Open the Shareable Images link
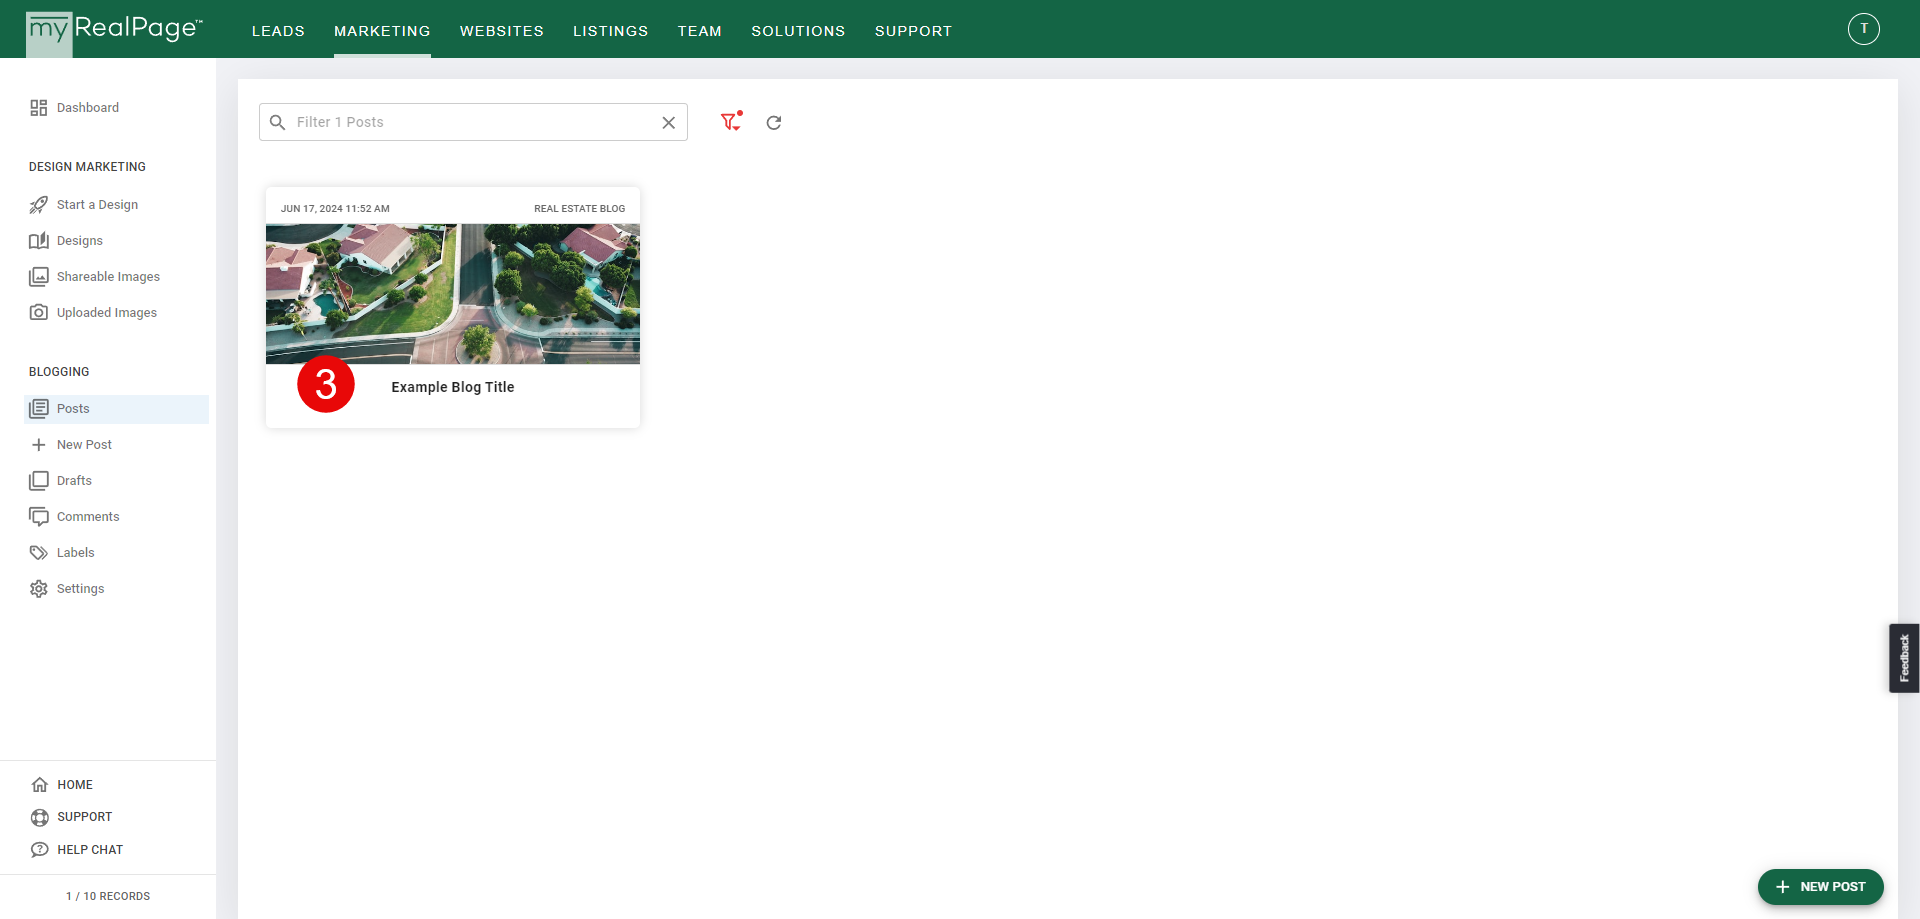This screenshot has height=919, width=1920. [x=108, y=277]
